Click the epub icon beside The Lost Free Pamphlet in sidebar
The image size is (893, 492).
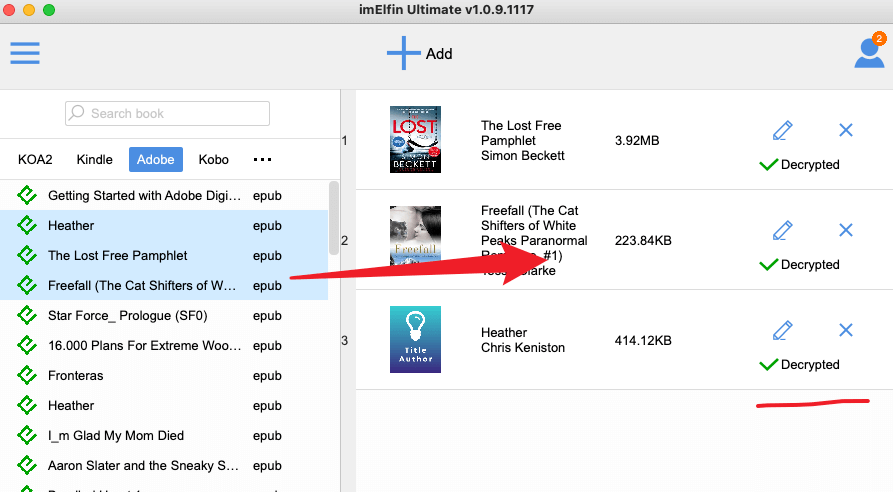click(27, 255)
